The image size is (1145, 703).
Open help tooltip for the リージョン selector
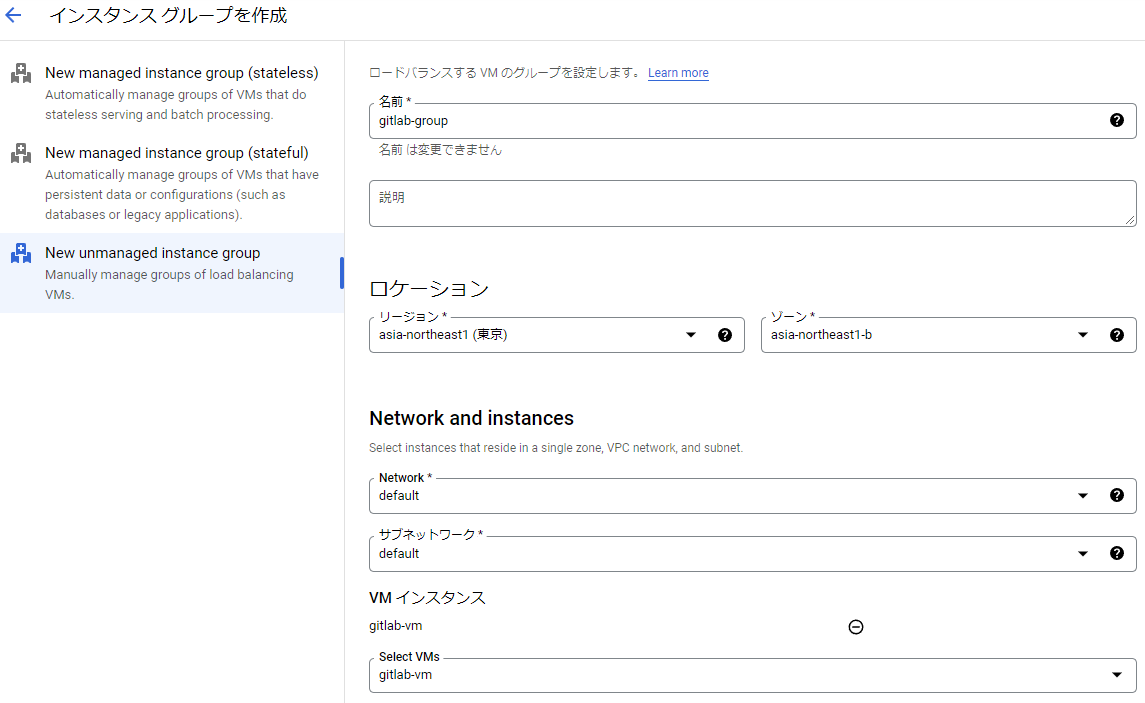725,335
